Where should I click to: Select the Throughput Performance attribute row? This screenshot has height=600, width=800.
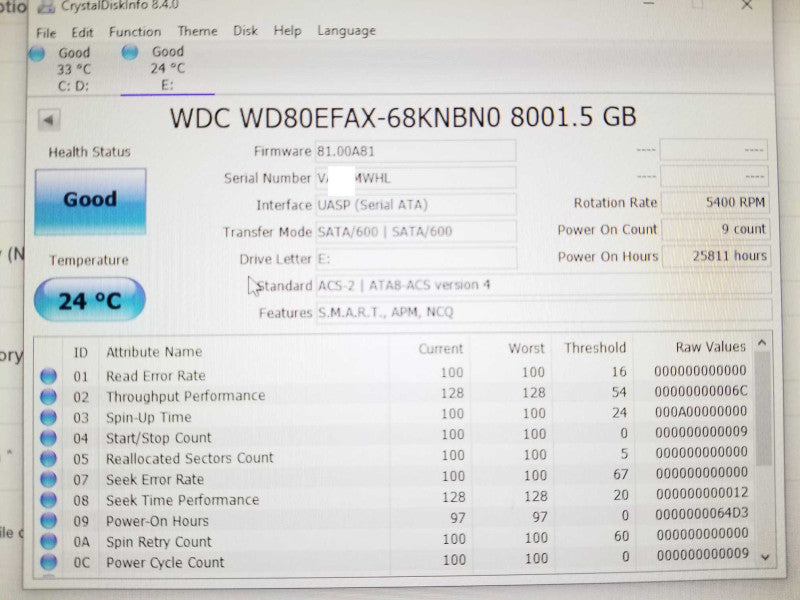point(394,394)
